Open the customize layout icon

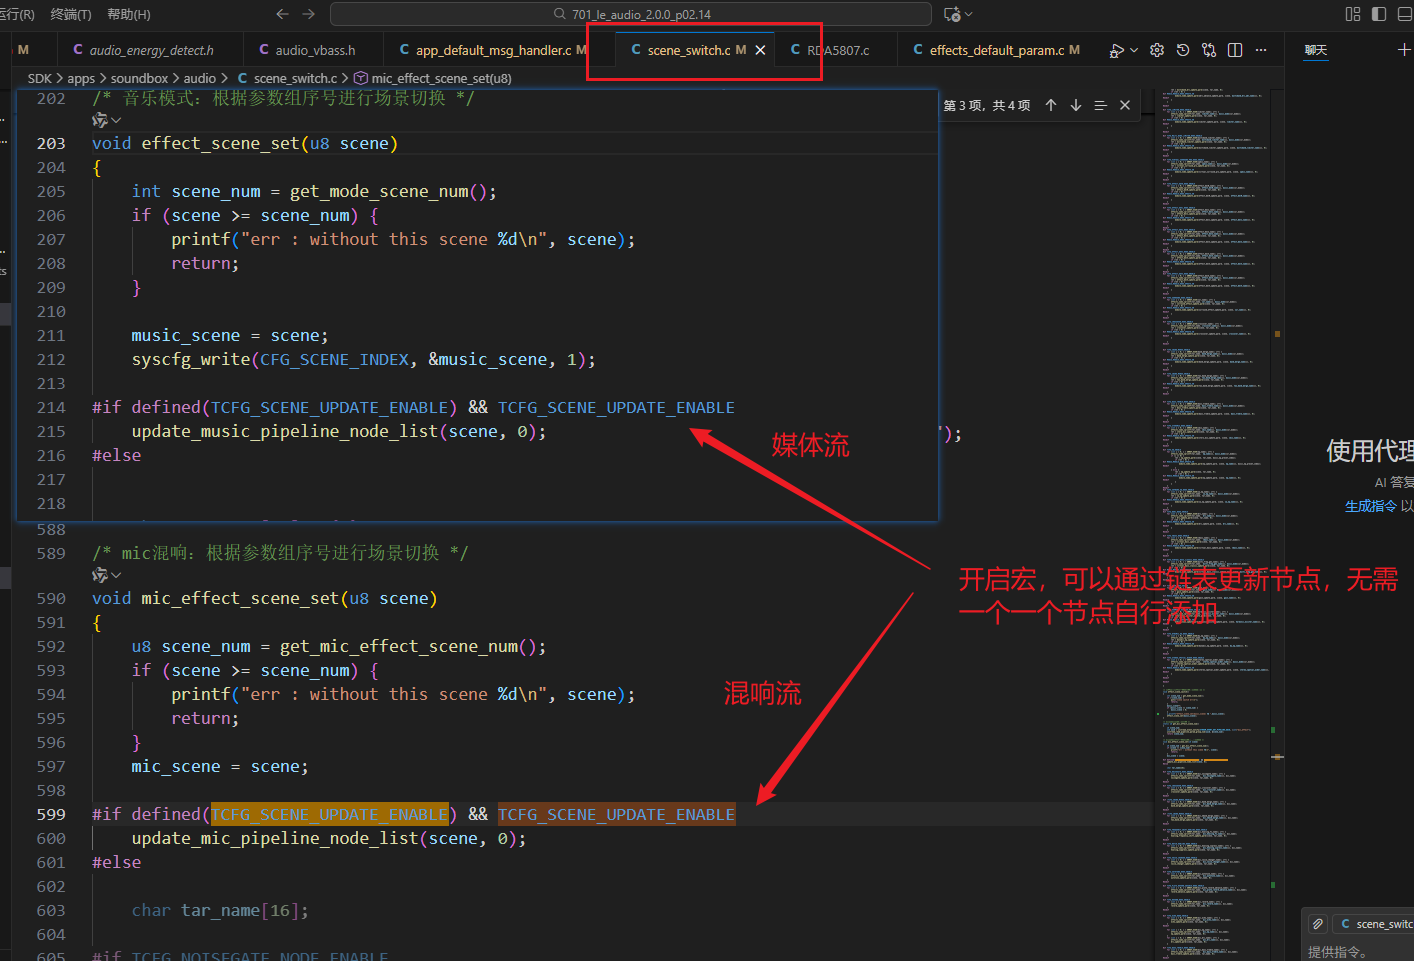pos(1353,14)
